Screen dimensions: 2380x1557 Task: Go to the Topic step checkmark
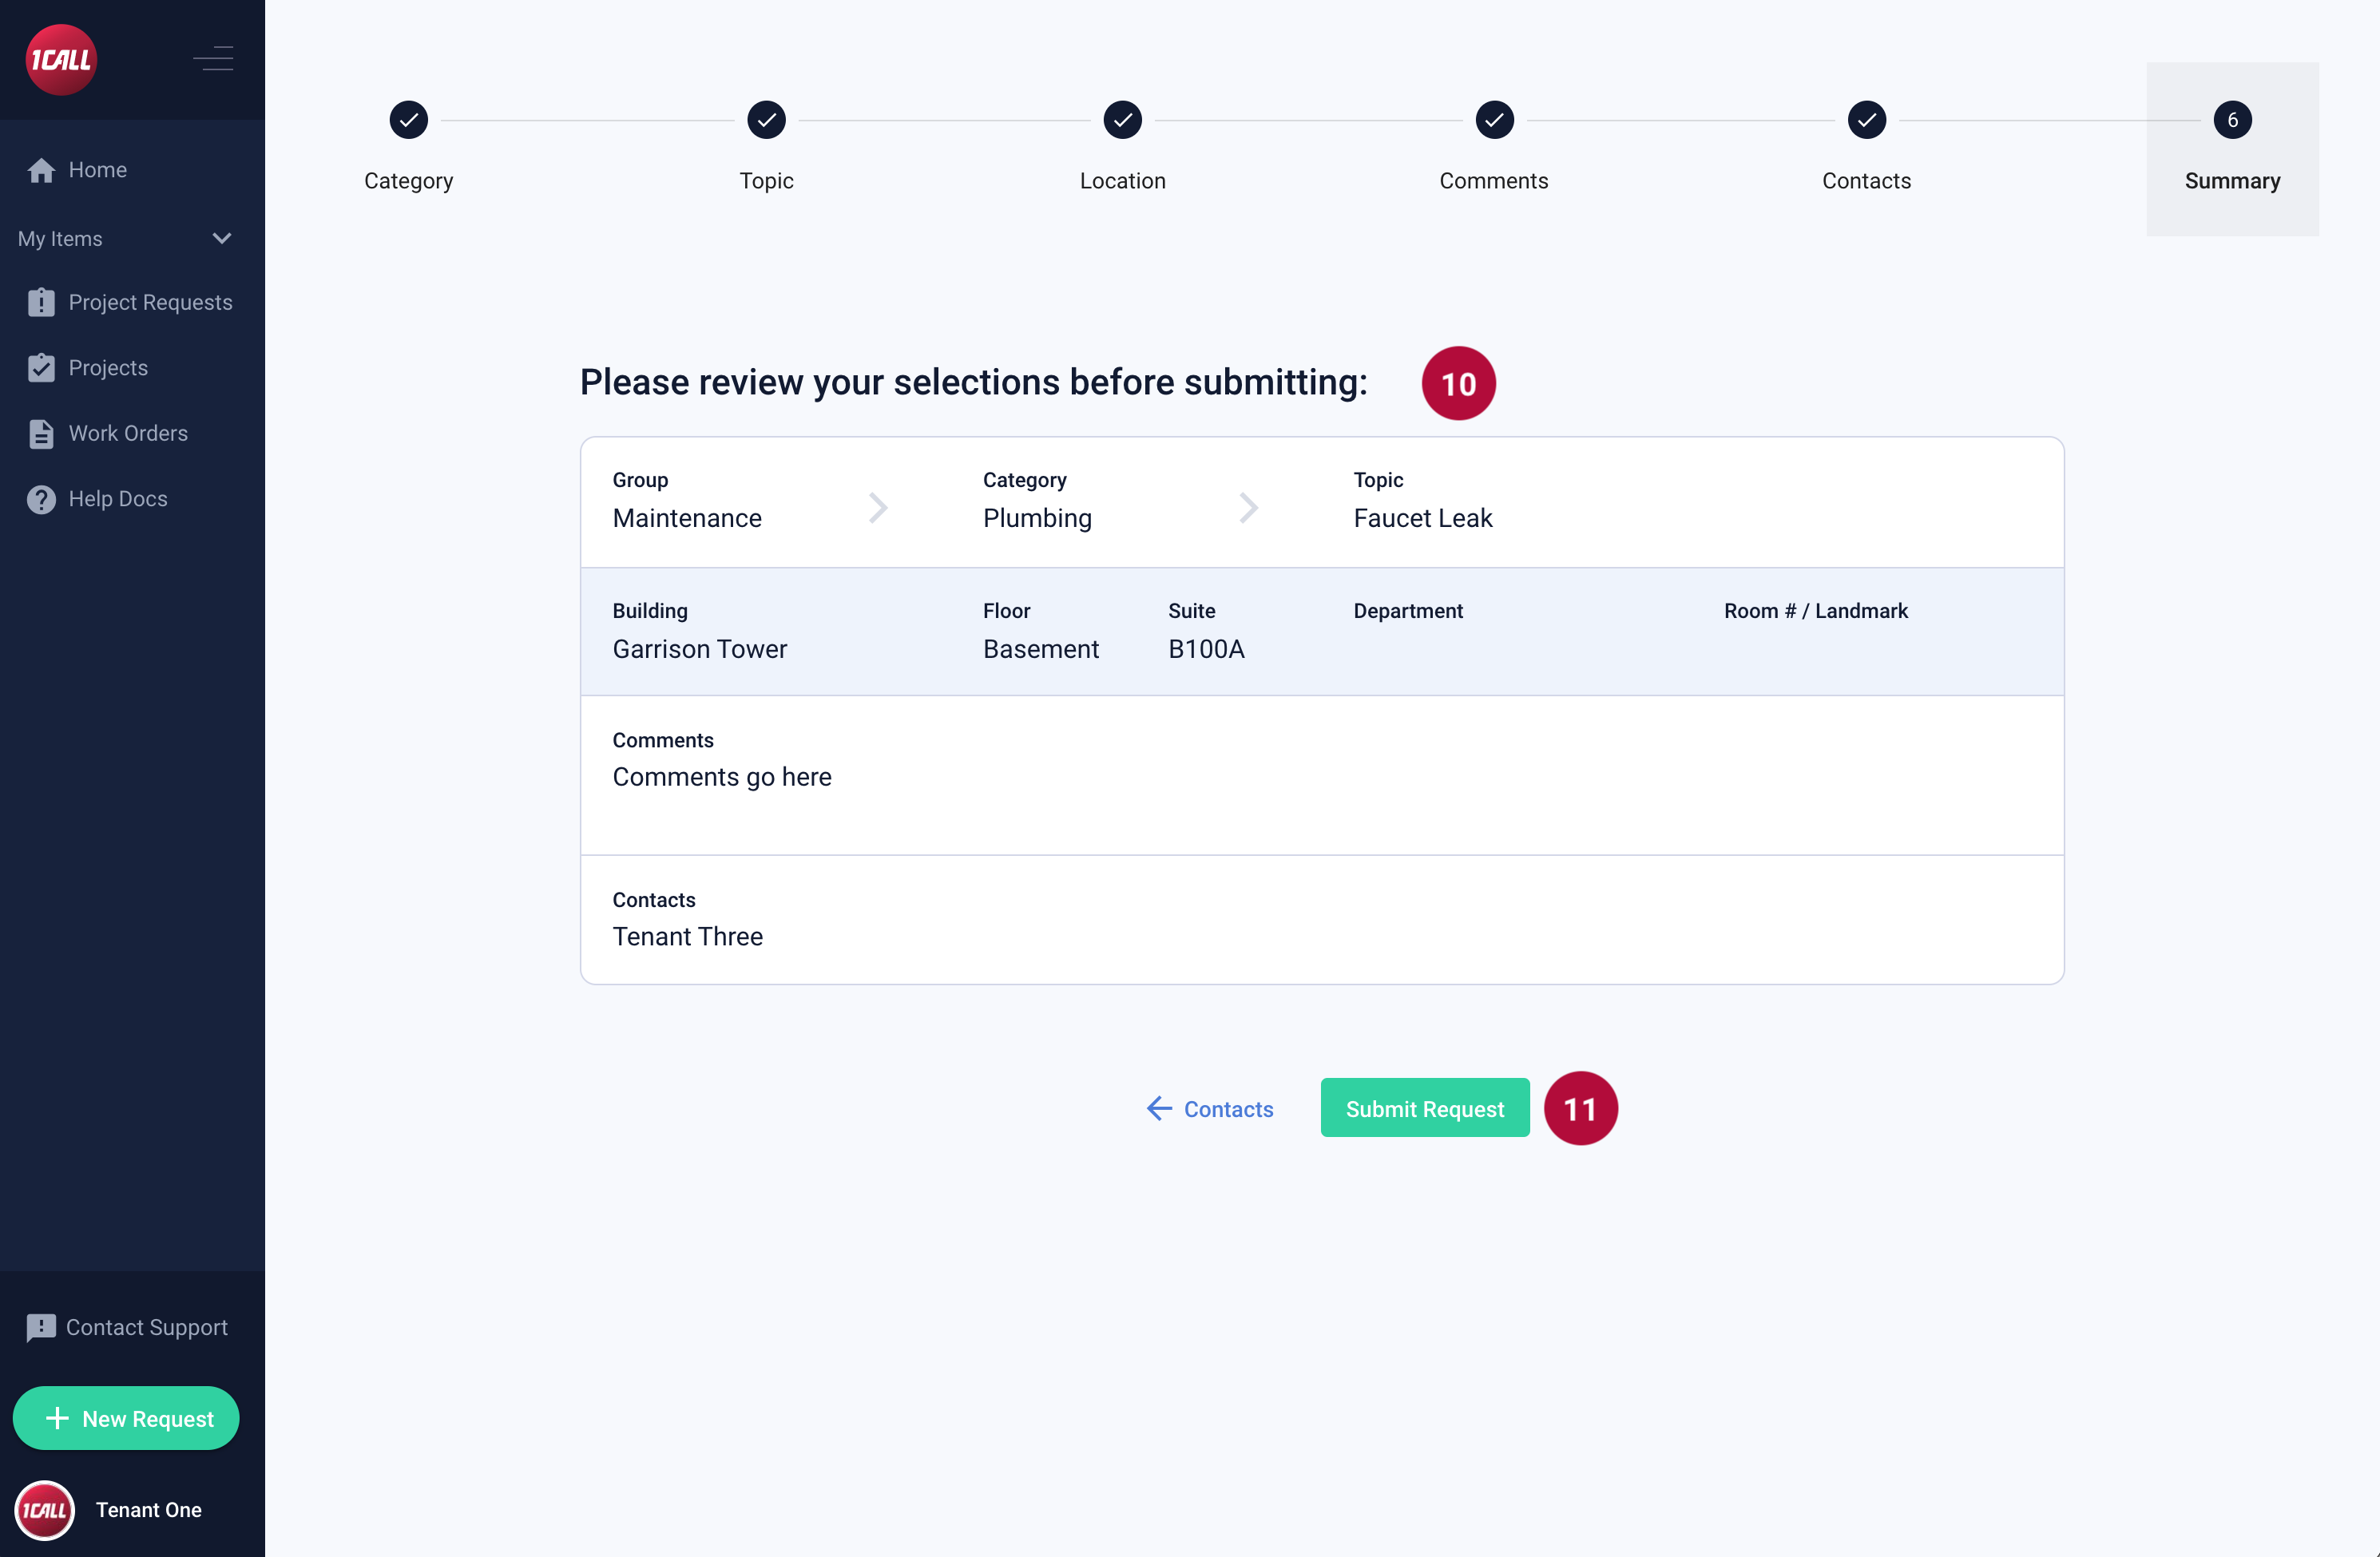tap(766, 121)
